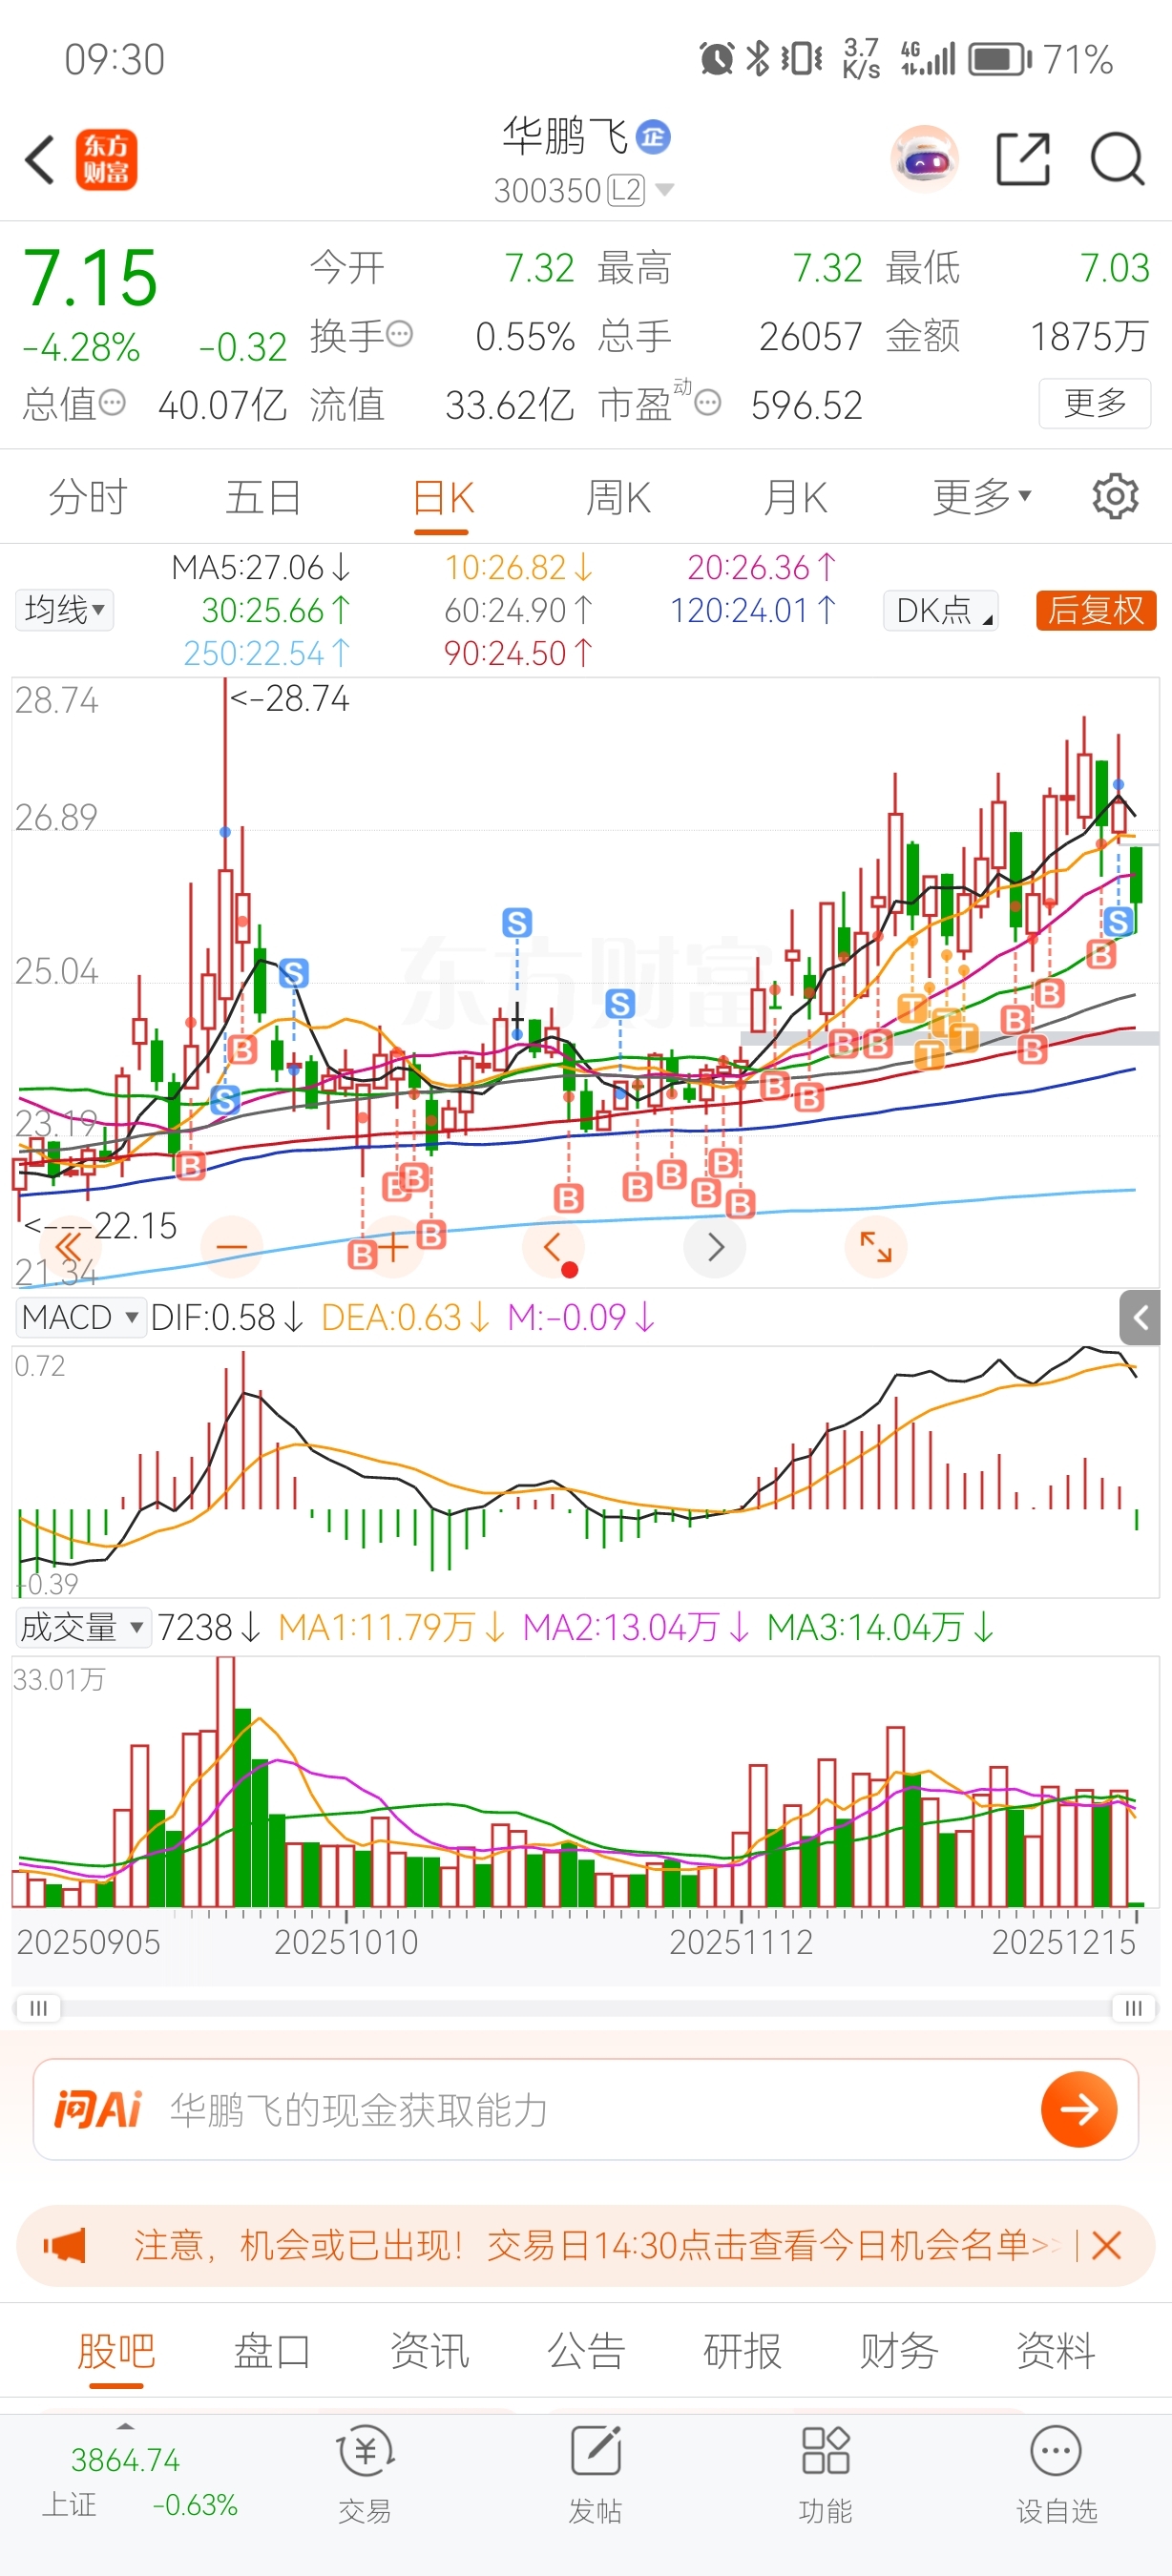1172x2576 pixels.
Task: Select 日K tab
Action: coord(442,497)
